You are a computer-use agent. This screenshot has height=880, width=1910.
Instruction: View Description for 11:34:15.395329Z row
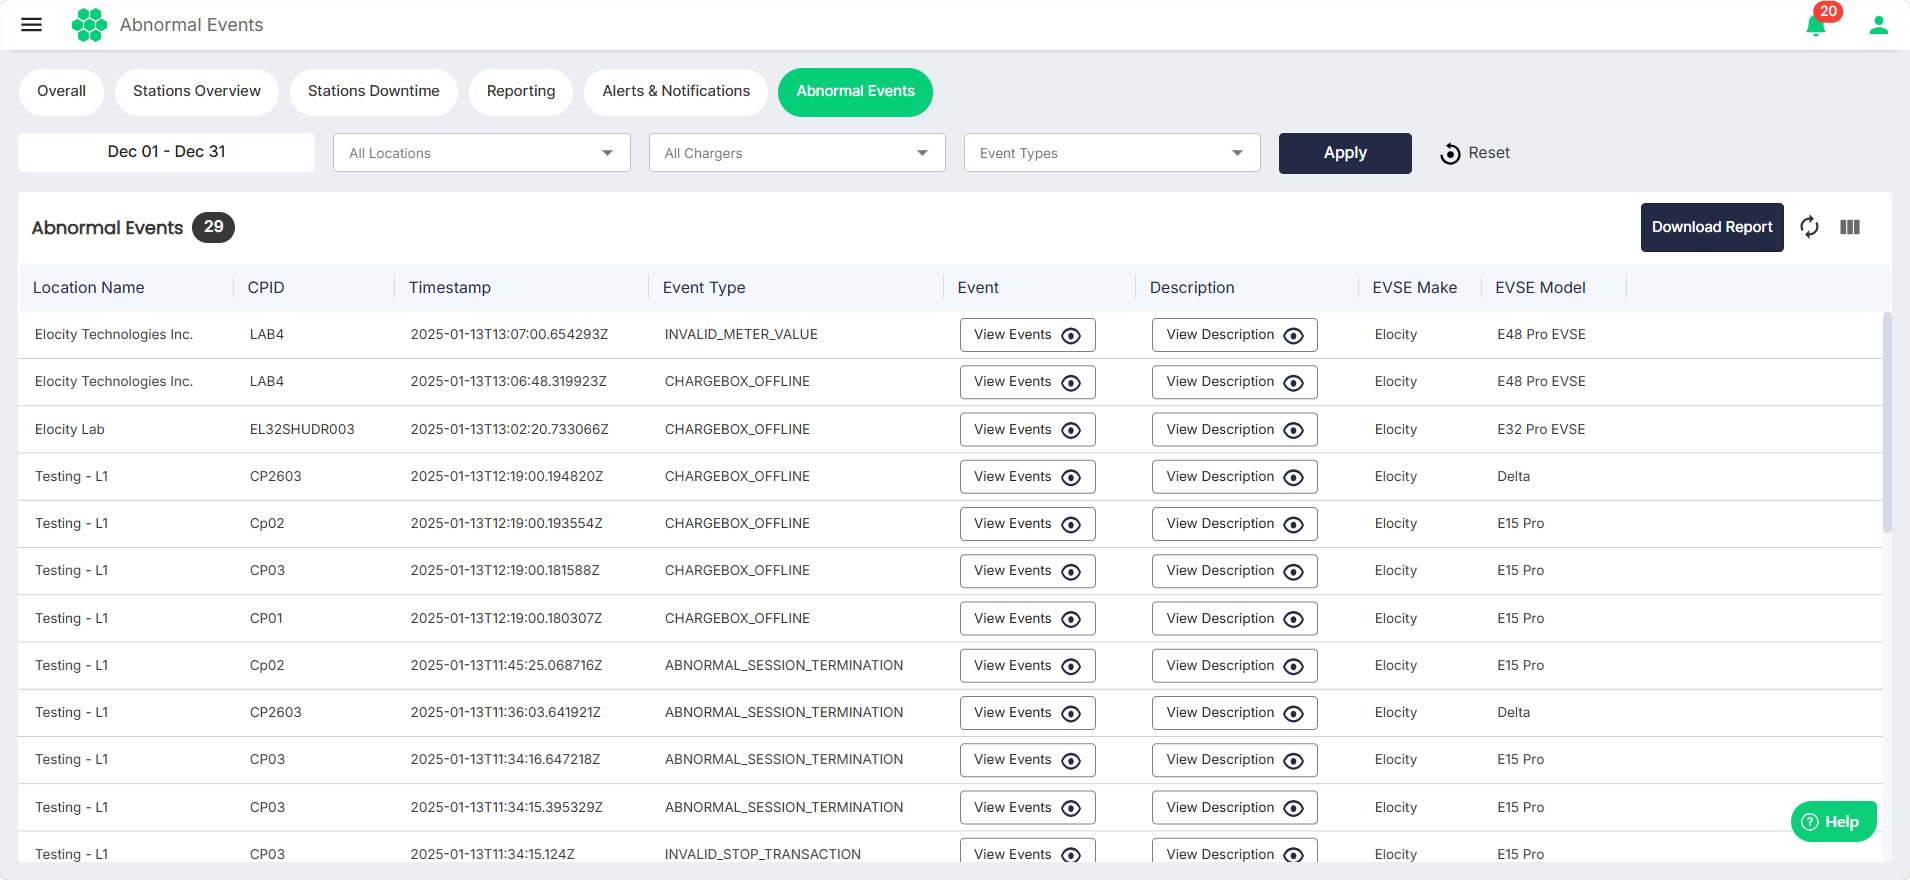coord(1234,808)
